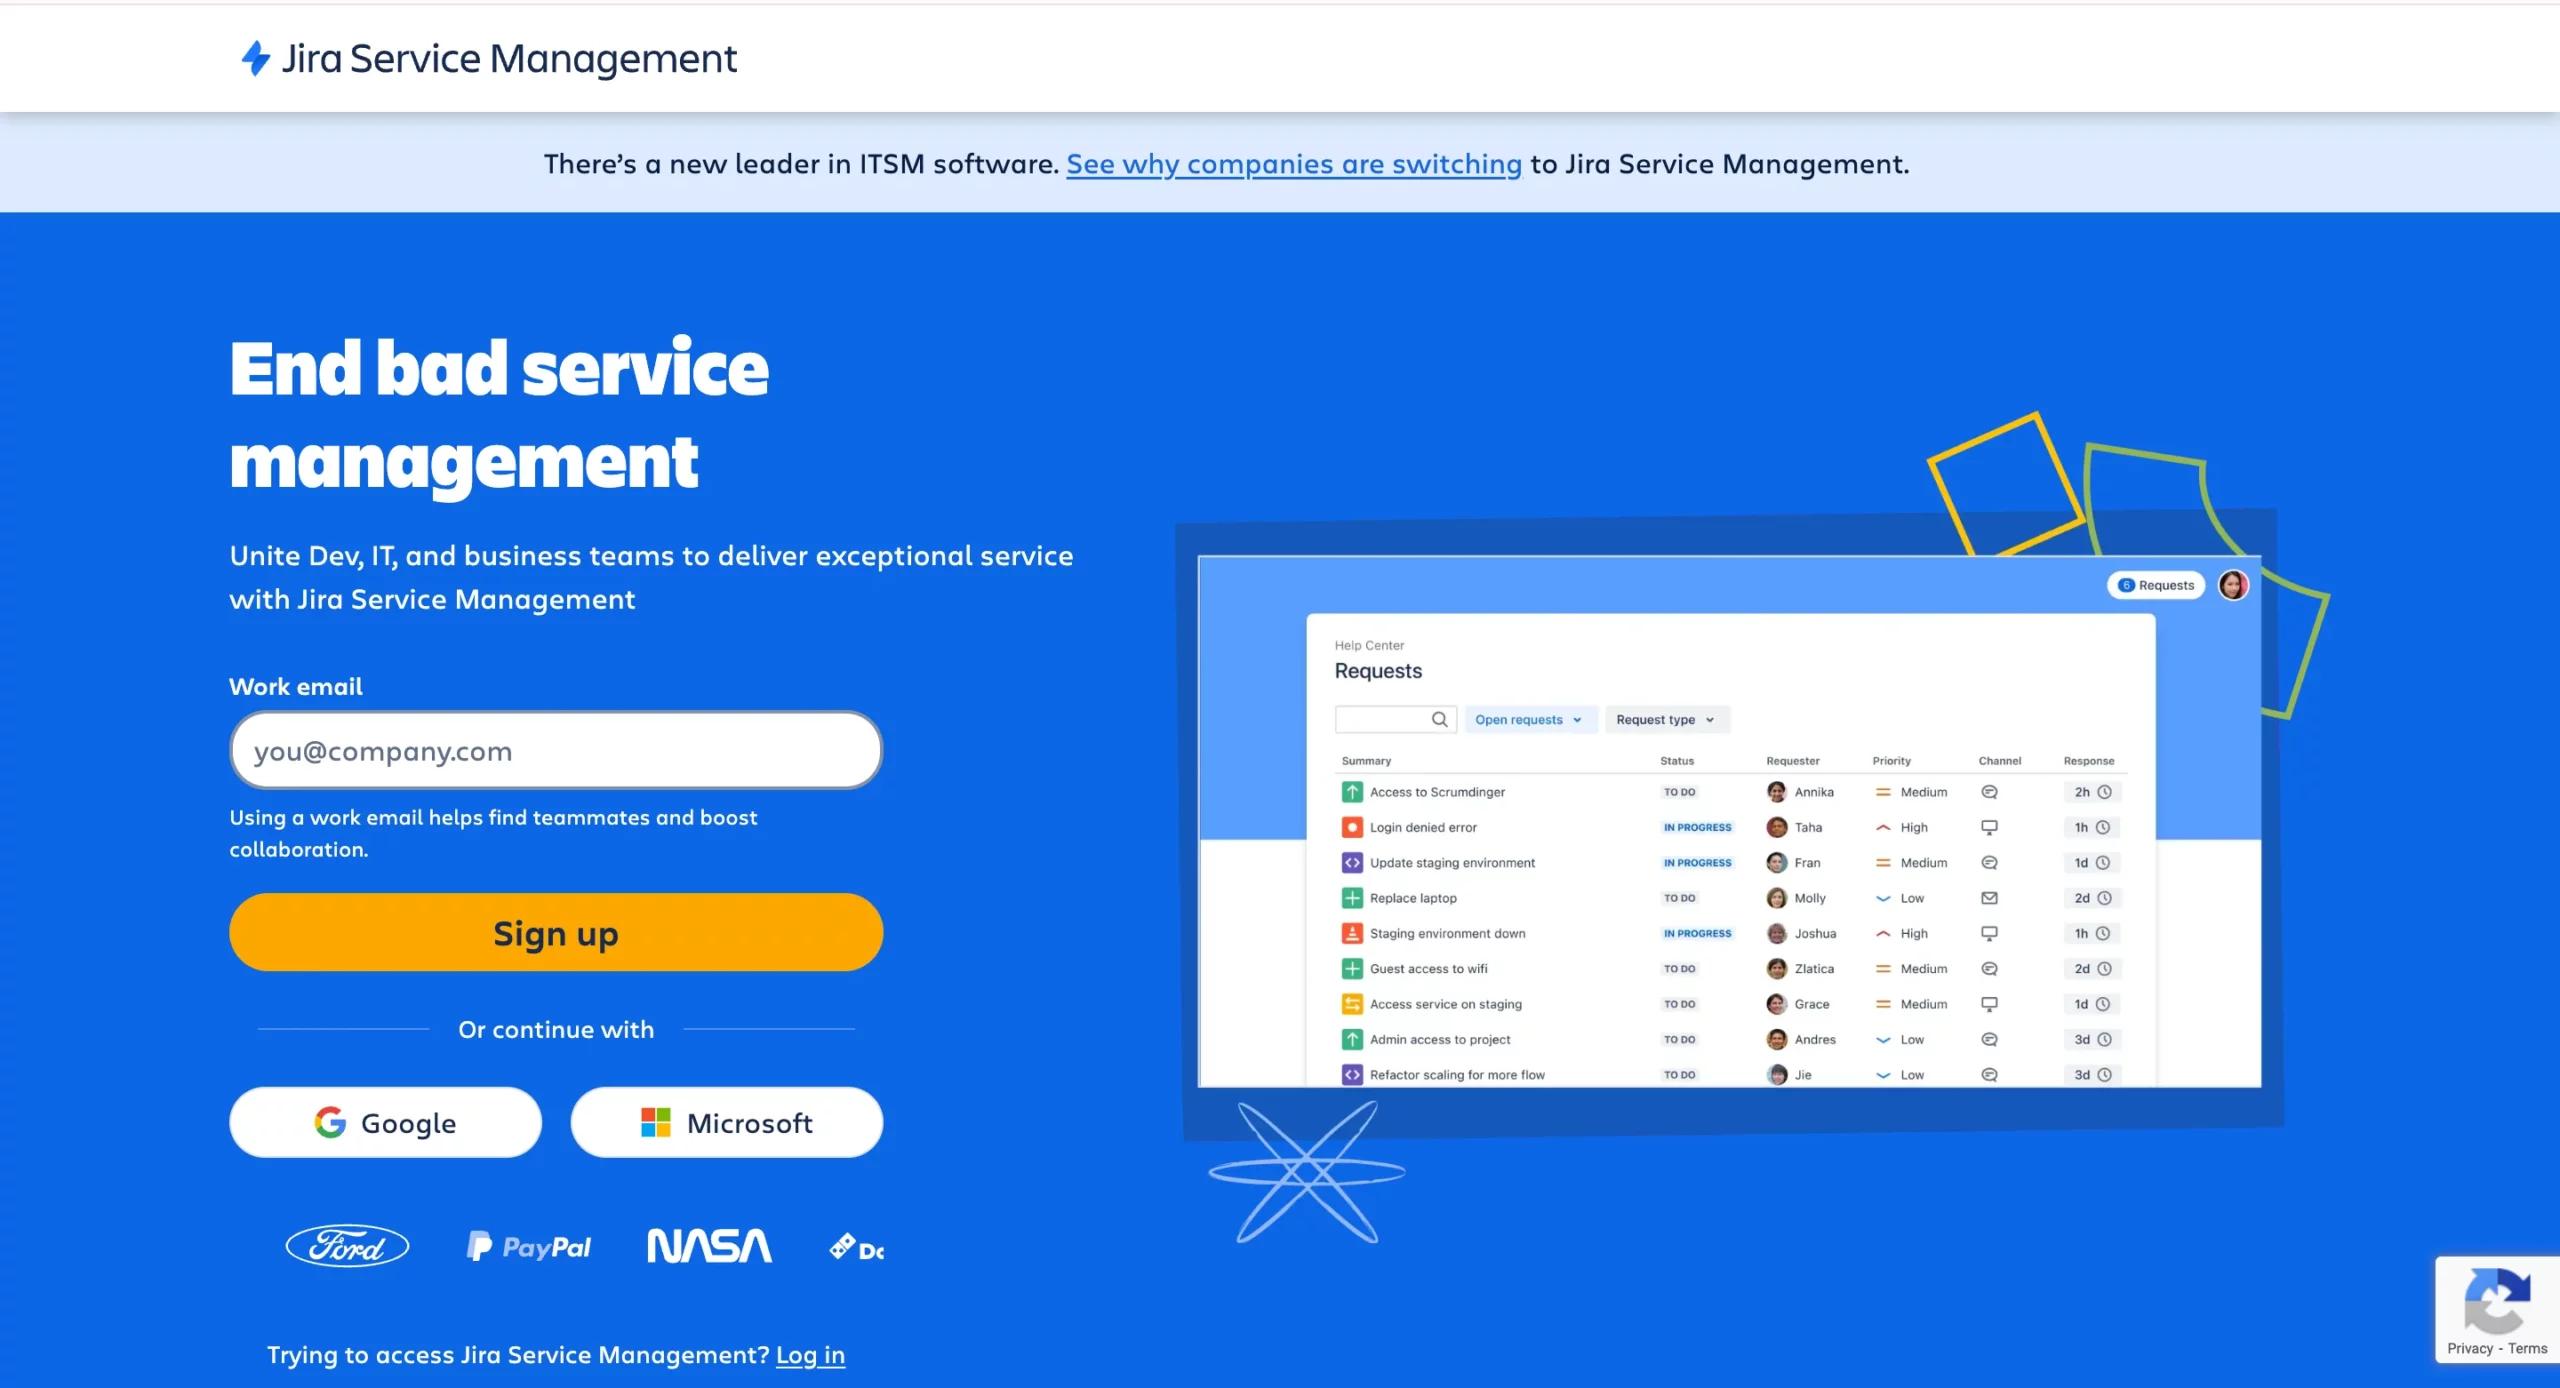Click the Requests badge in the preview

(2156, 585)
